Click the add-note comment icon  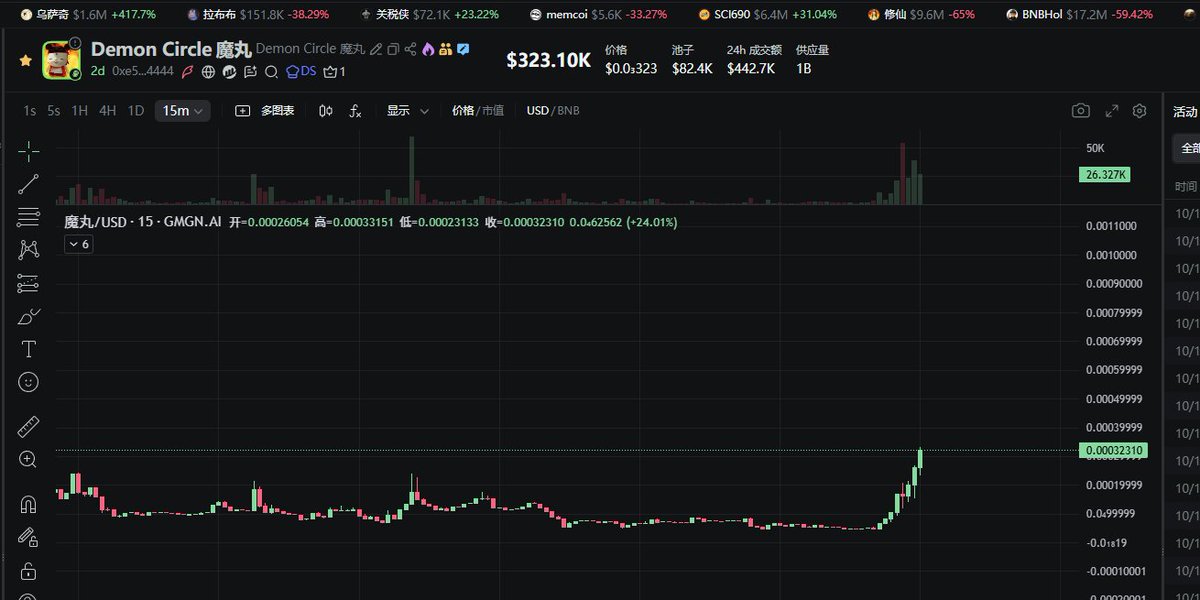pyautogui.click(x=250, y=72)
